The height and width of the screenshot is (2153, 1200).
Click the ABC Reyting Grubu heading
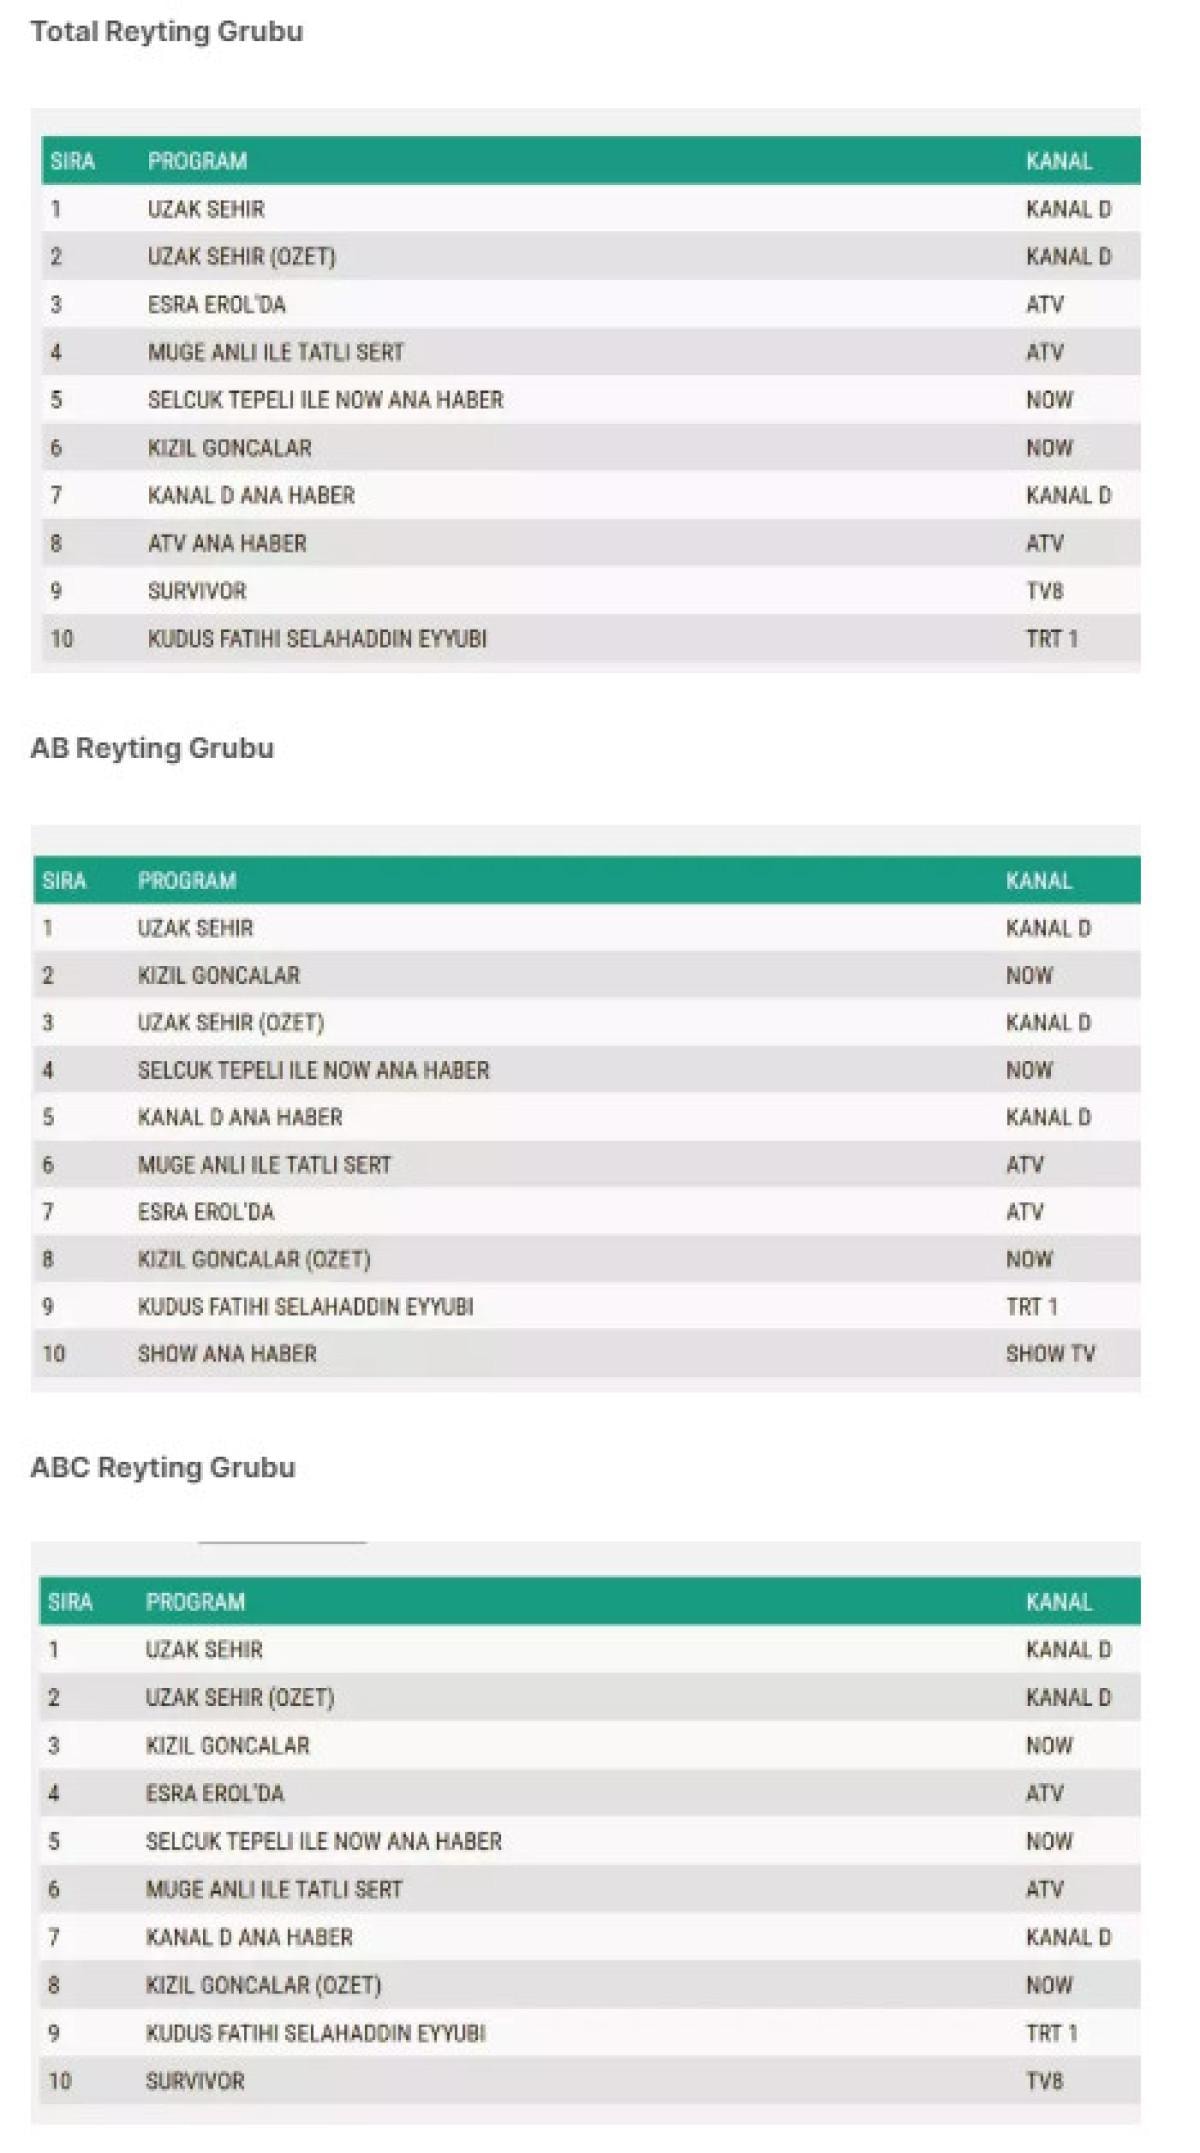[x=163, y=1467]
